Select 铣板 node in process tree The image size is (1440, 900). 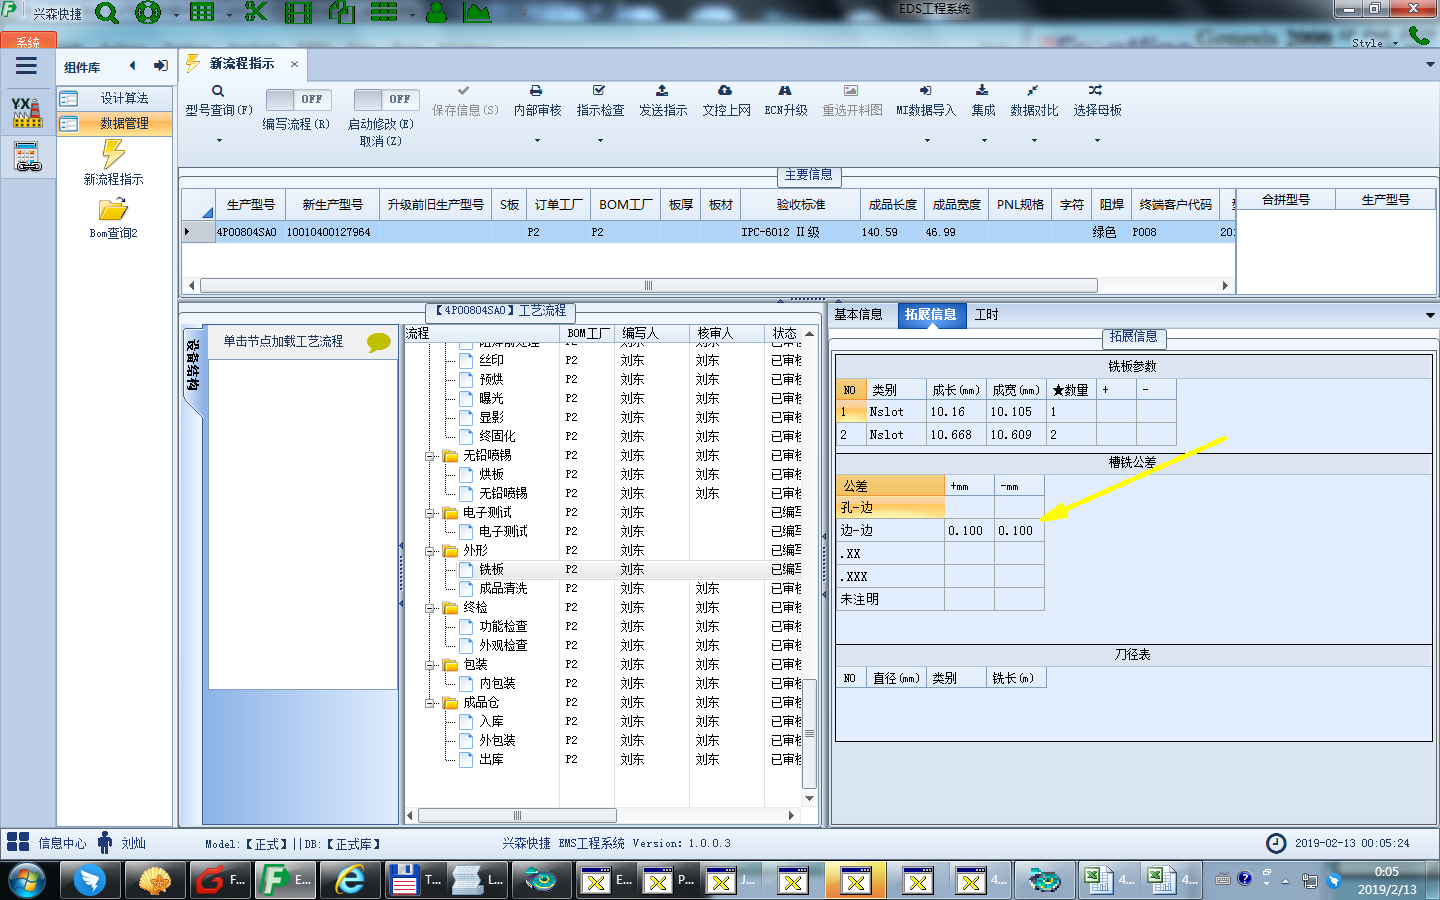pyautogui.click(x=491, y=569)
